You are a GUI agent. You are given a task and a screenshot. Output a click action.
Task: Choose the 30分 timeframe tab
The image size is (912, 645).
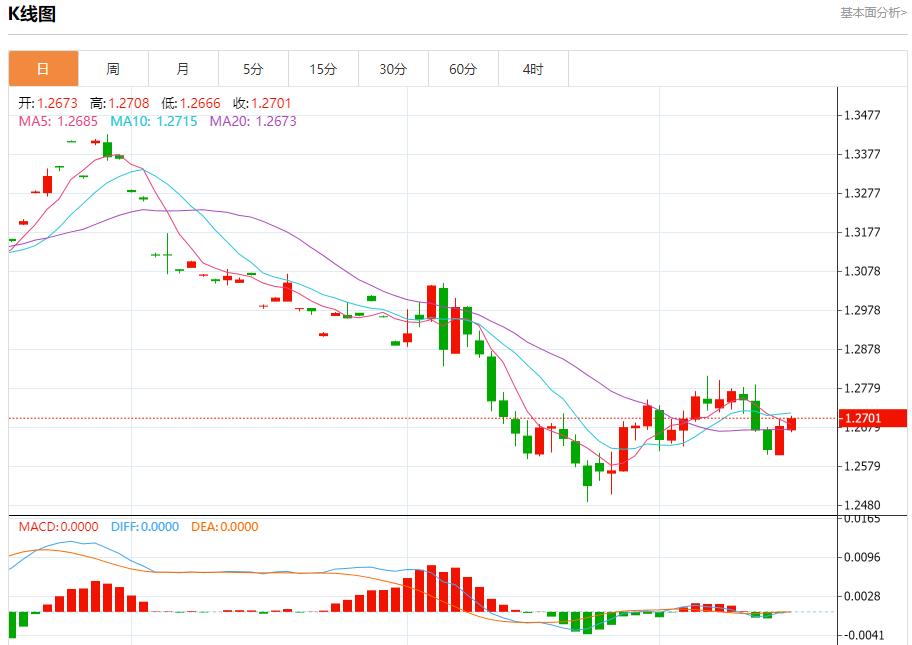click(393, 69)
